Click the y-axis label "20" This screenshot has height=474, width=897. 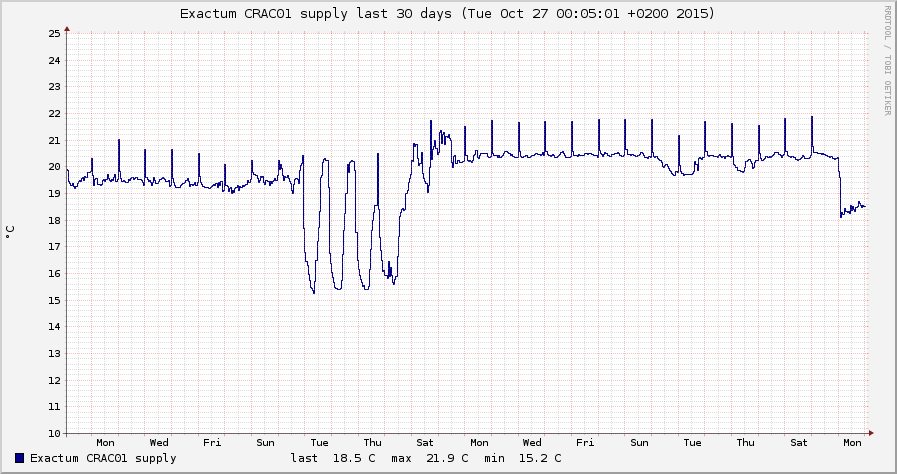[x=54, y=166]
